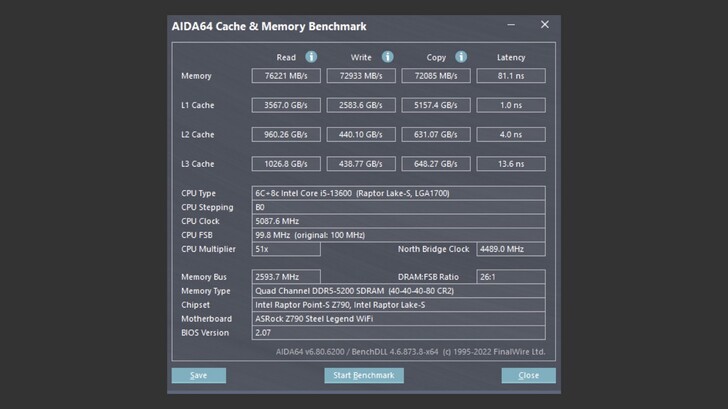
Task: Select CPU Stepping value B0
Action: coord(398,207)
